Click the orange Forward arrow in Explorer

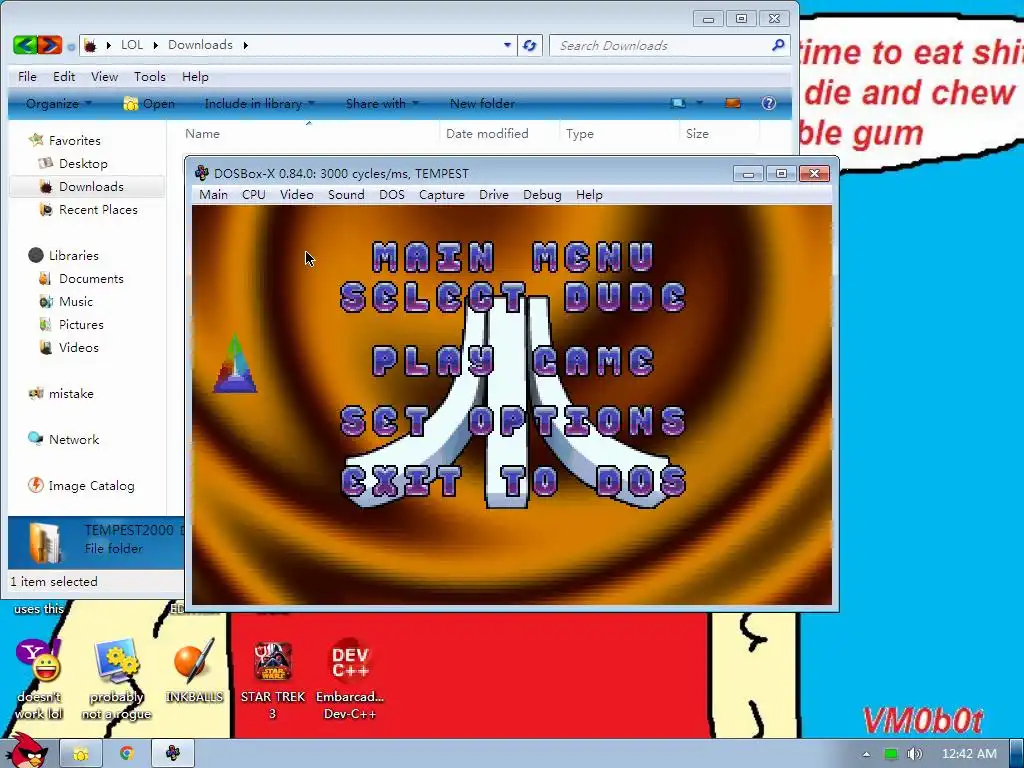(x=50, y=45)
